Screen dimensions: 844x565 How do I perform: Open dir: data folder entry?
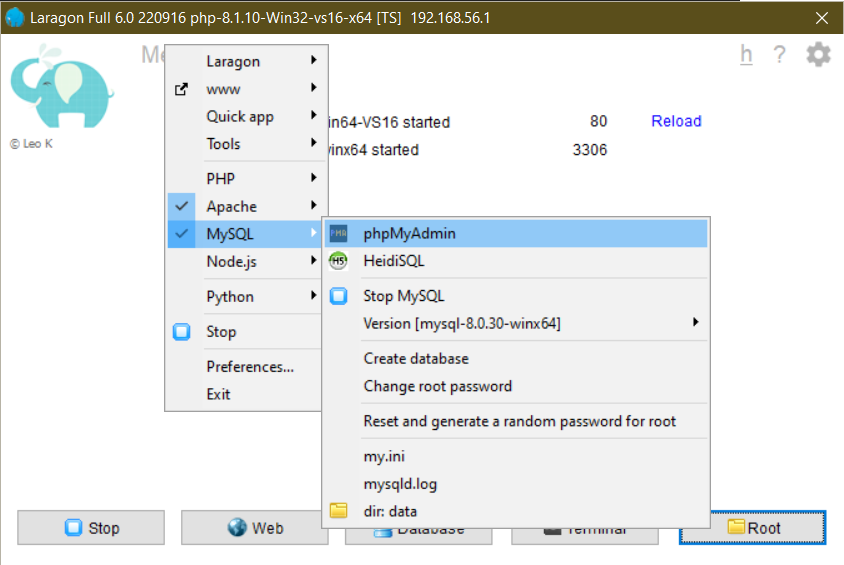[516, 511]
